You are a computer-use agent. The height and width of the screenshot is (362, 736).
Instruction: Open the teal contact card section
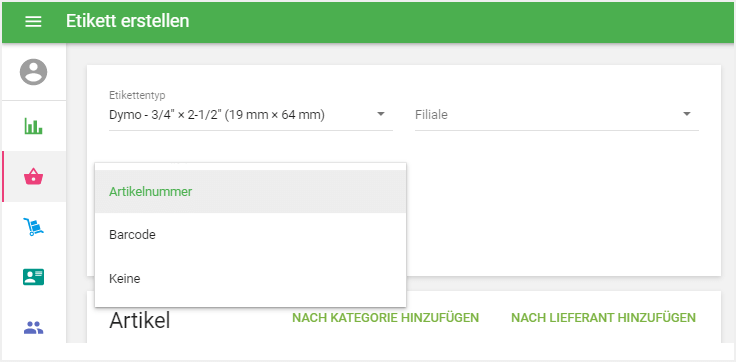[33, 277]
